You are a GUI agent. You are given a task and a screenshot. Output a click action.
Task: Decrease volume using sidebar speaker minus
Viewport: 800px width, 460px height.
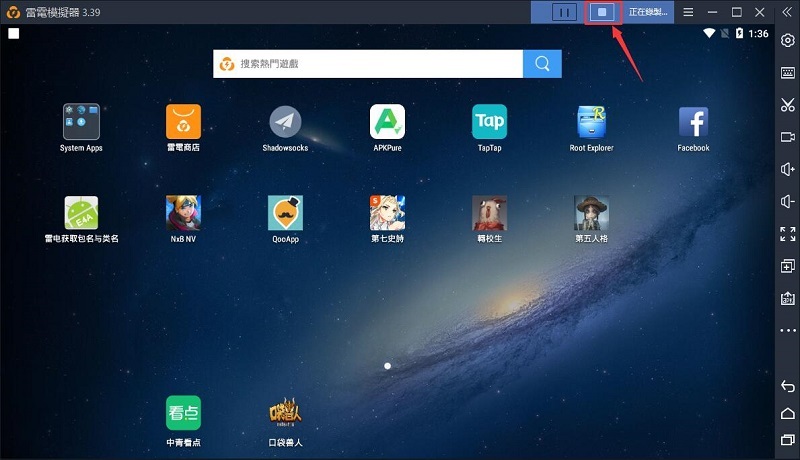click(x=788, y=201)
